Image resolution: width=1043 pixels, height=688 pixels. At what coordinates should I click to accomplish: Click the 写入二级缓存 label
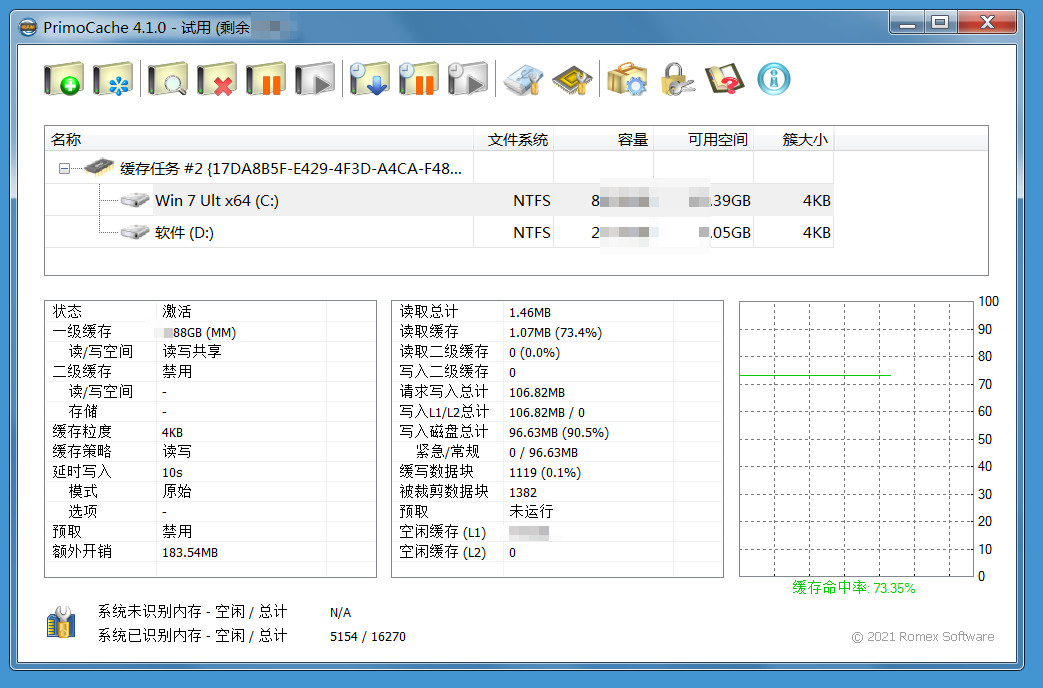tap(444, 372)
